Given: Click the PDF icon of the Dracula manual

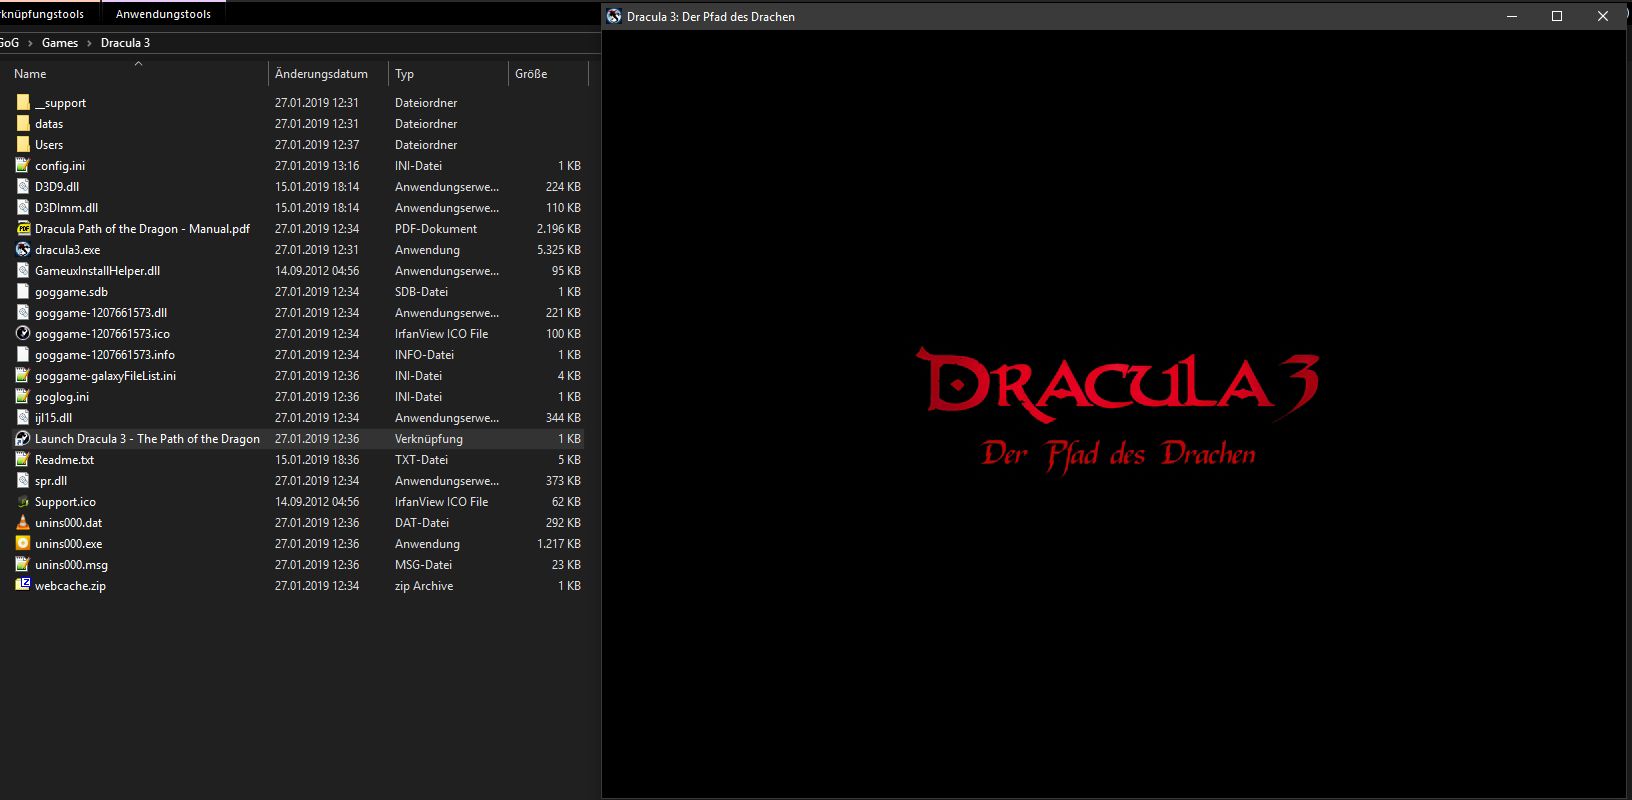Looking at the screenshot, I should [x=23, y=229].
